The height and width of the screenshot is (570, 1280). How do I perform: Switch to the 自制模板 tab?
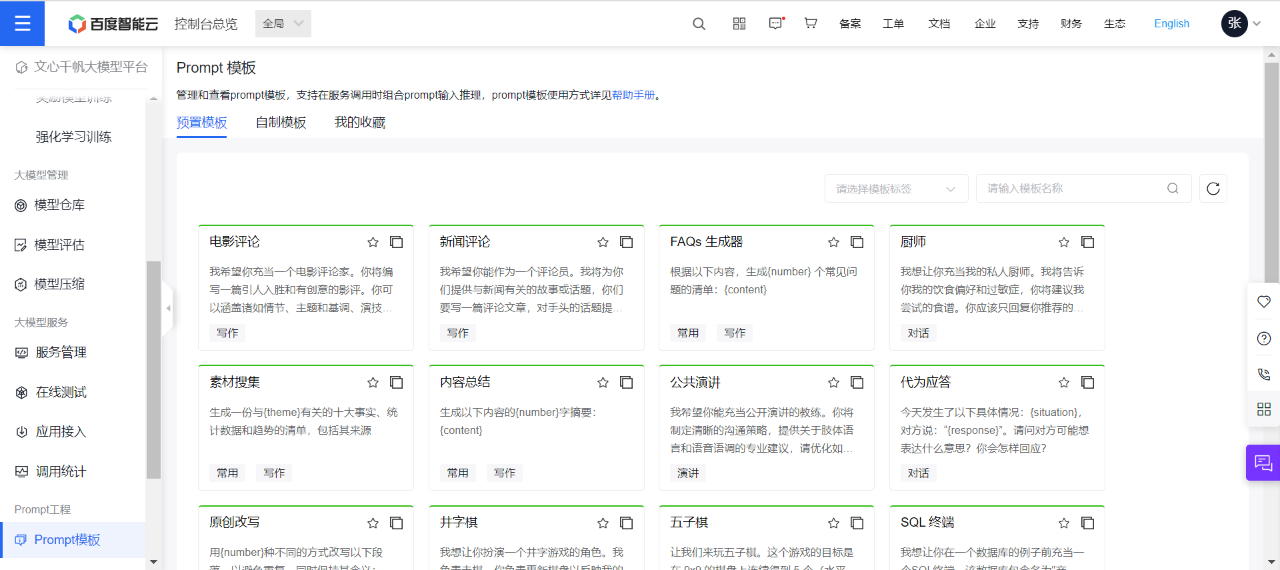click(281, 122)
